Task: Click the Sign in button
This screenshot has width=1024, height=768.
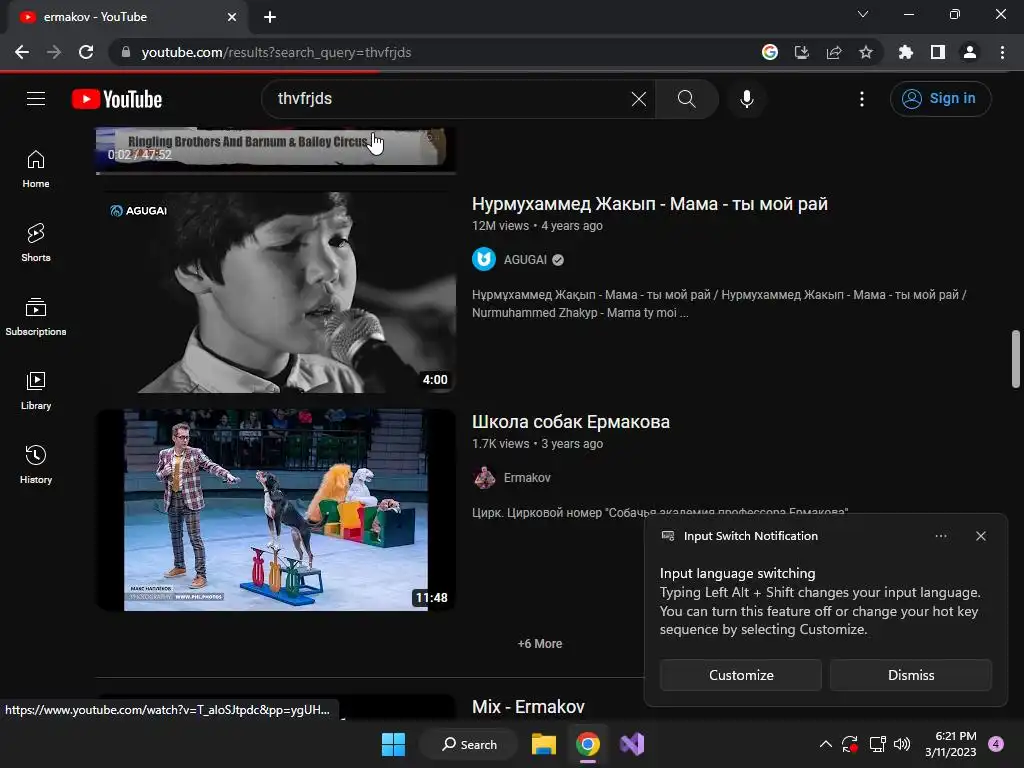Action: (x=940, y=99)
